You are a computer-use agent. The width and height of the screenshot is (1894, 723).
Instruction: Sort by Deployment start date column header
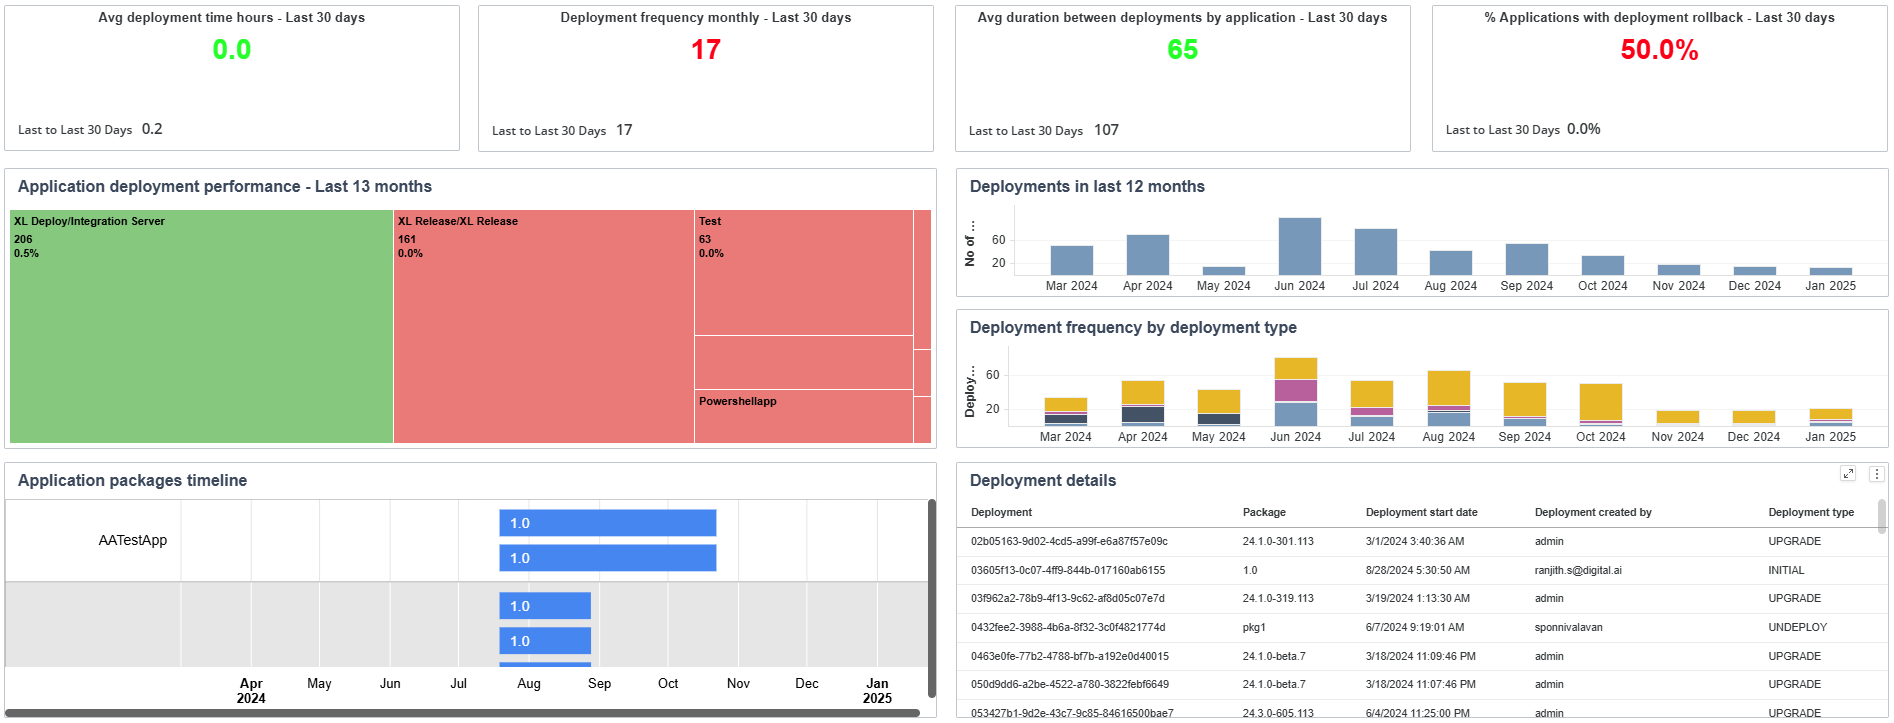point(1421,512)
